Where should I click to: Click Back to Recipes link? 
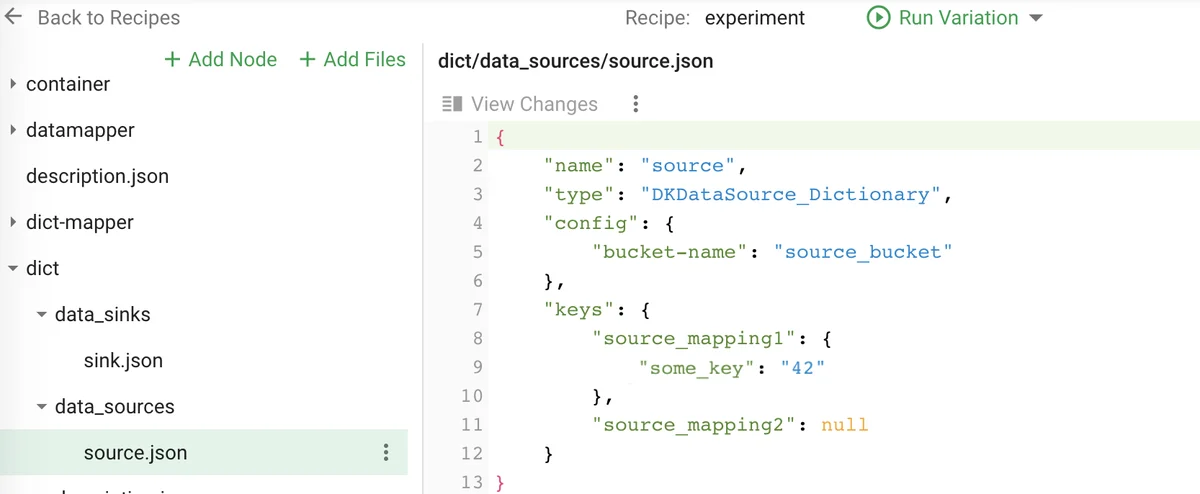pyautogui.click(x=108, y=18)
